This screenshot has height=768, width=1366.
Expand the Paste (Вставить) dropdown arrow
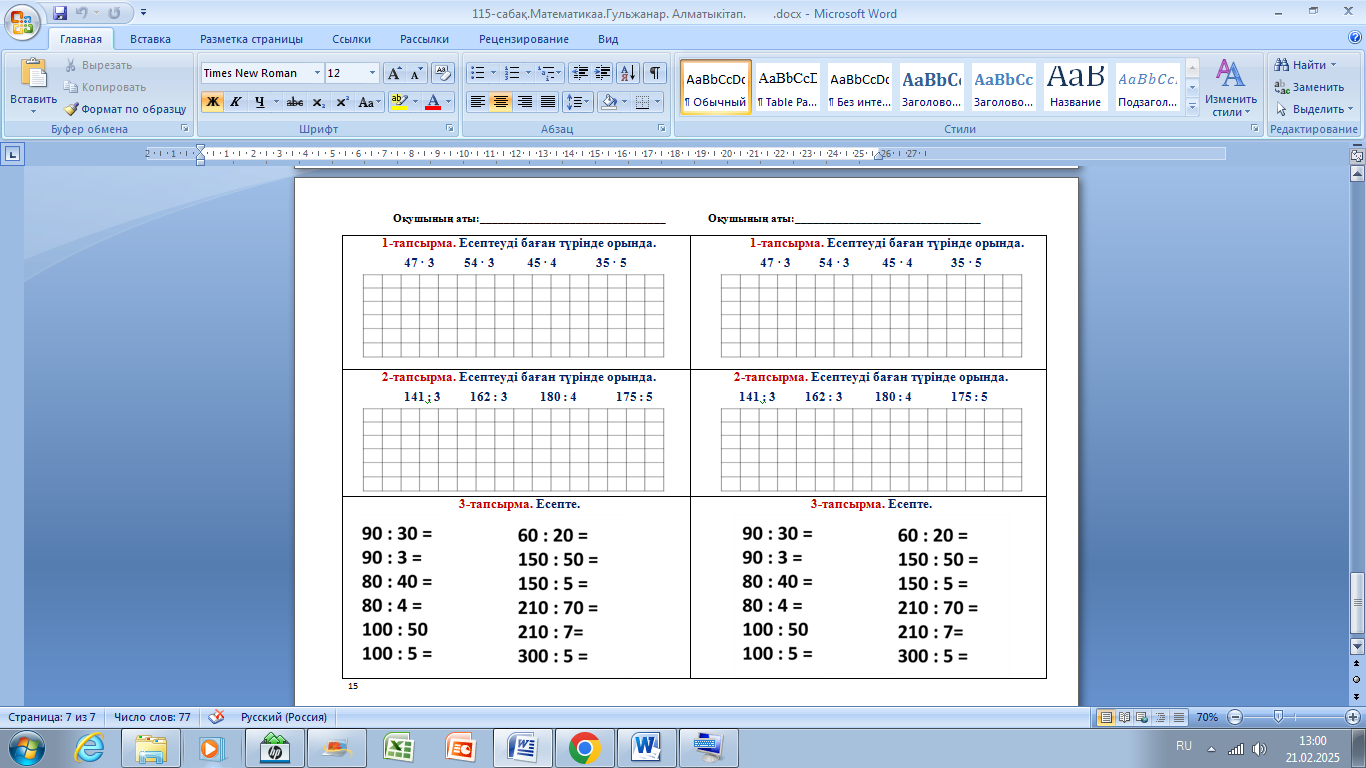33,109
